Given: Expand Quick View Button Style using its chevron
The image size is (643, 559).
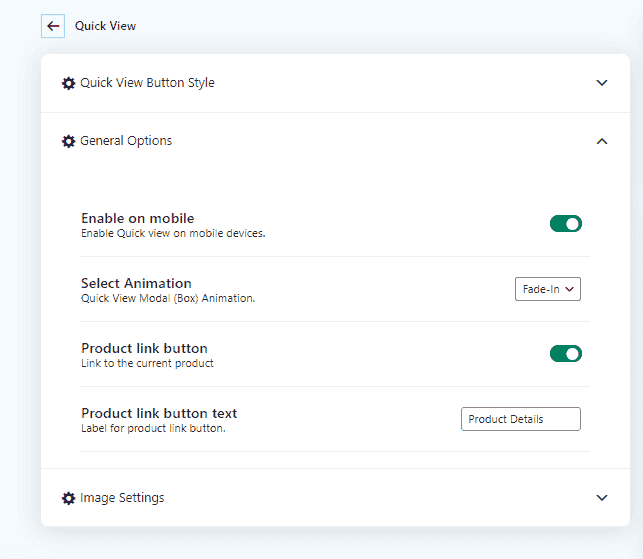Looking at the screenshot, I should [x=601, y=83].
